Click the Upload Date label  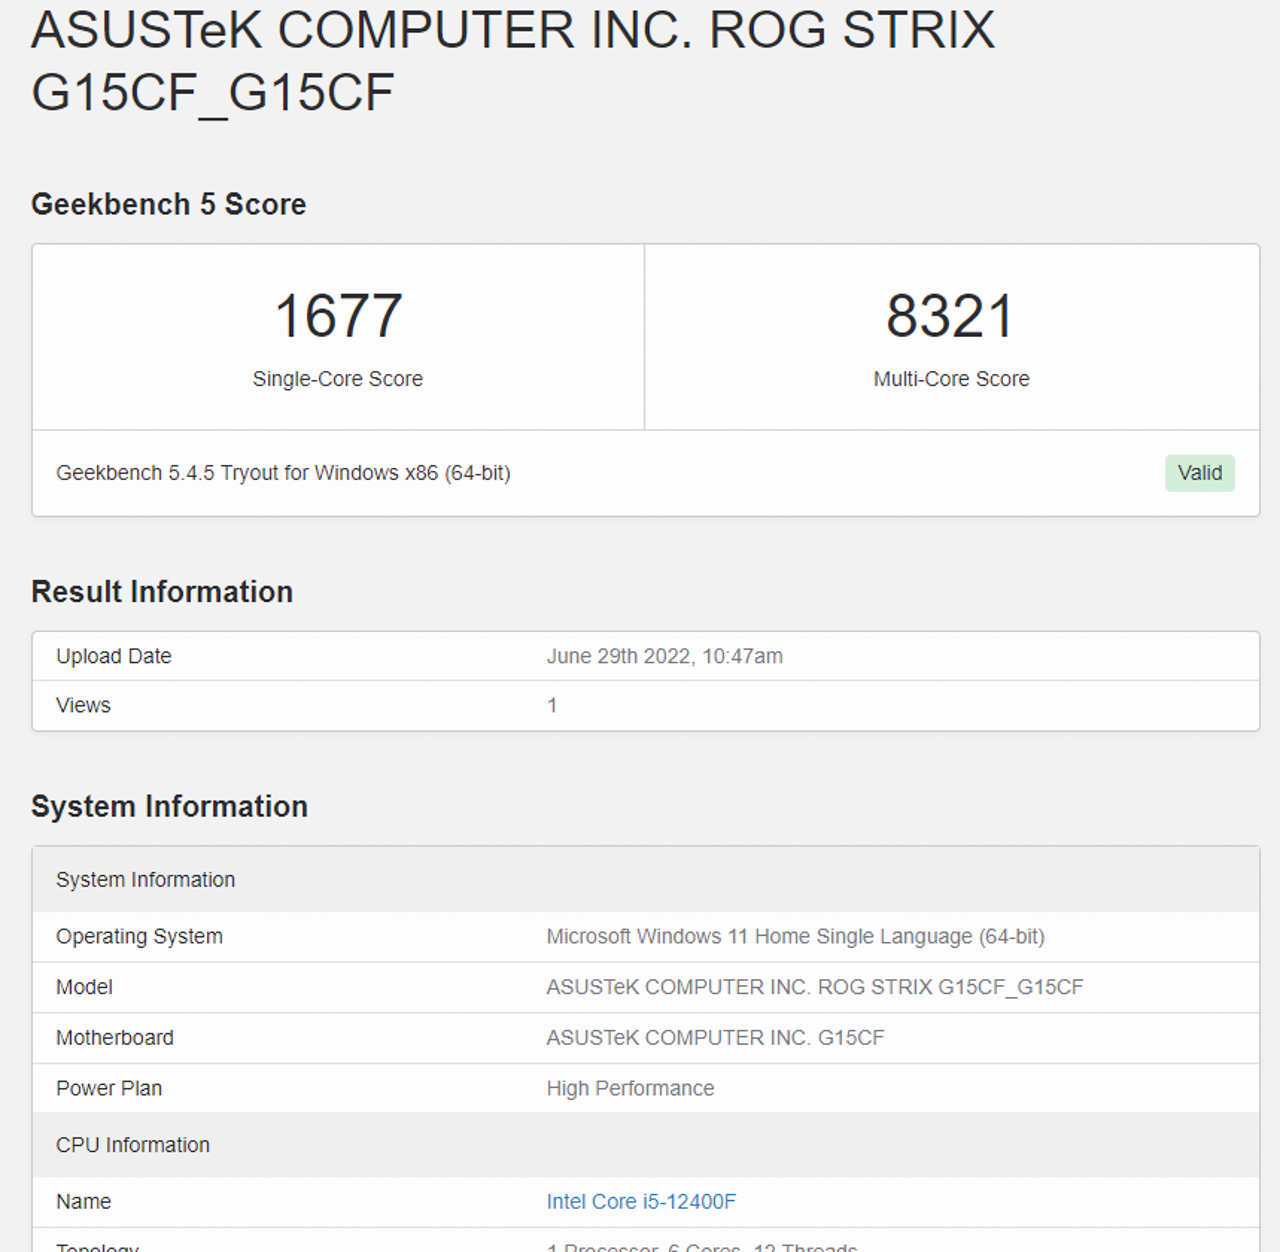(114, 656)
